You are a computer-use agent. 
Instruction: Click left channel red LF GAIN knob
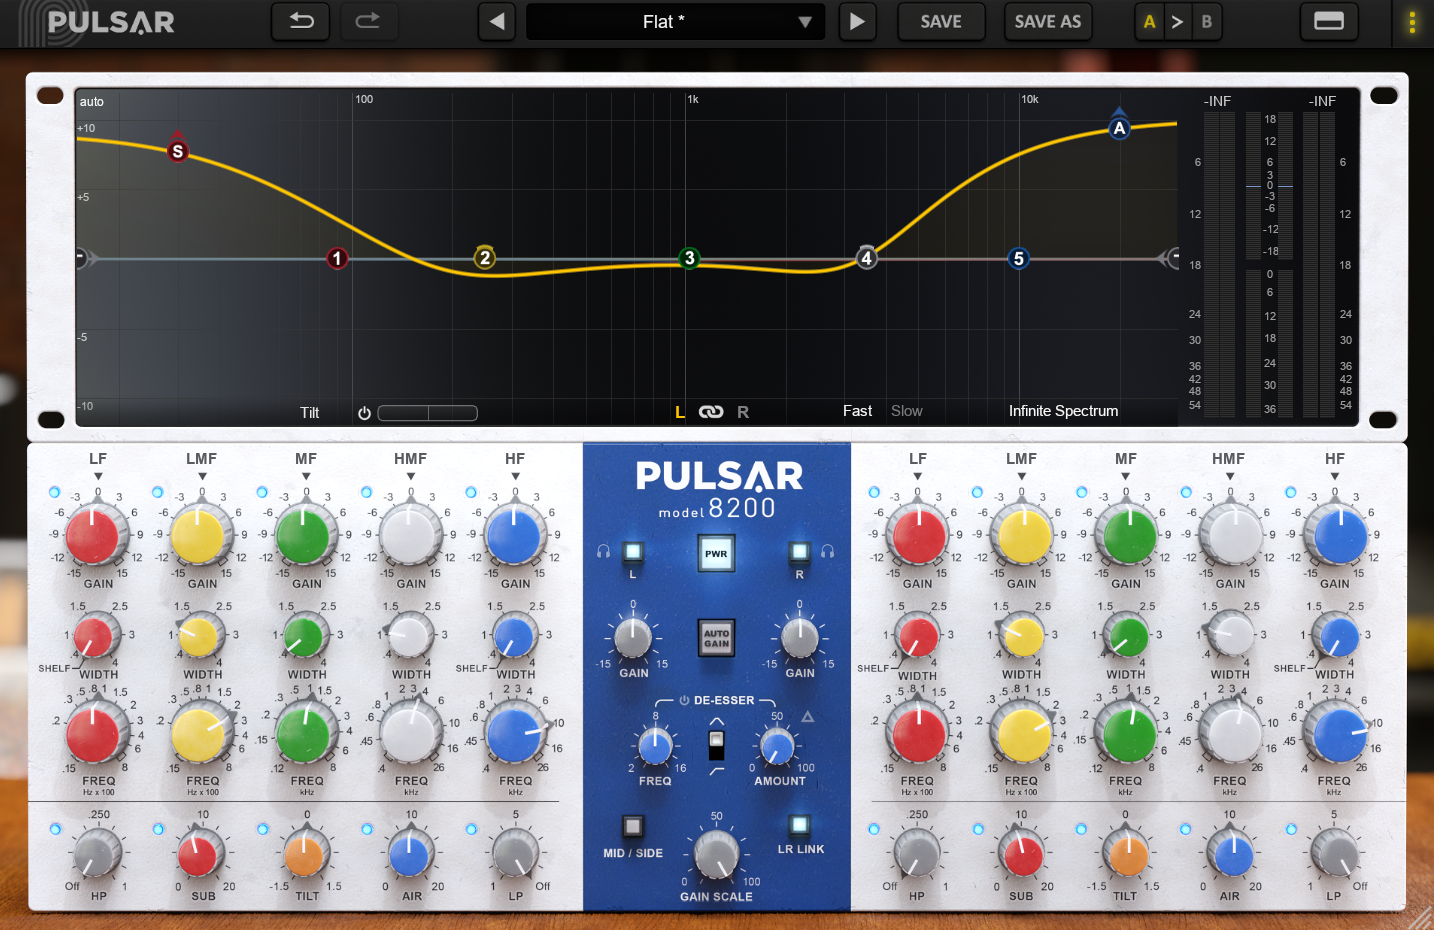click(x=93, y=535)
